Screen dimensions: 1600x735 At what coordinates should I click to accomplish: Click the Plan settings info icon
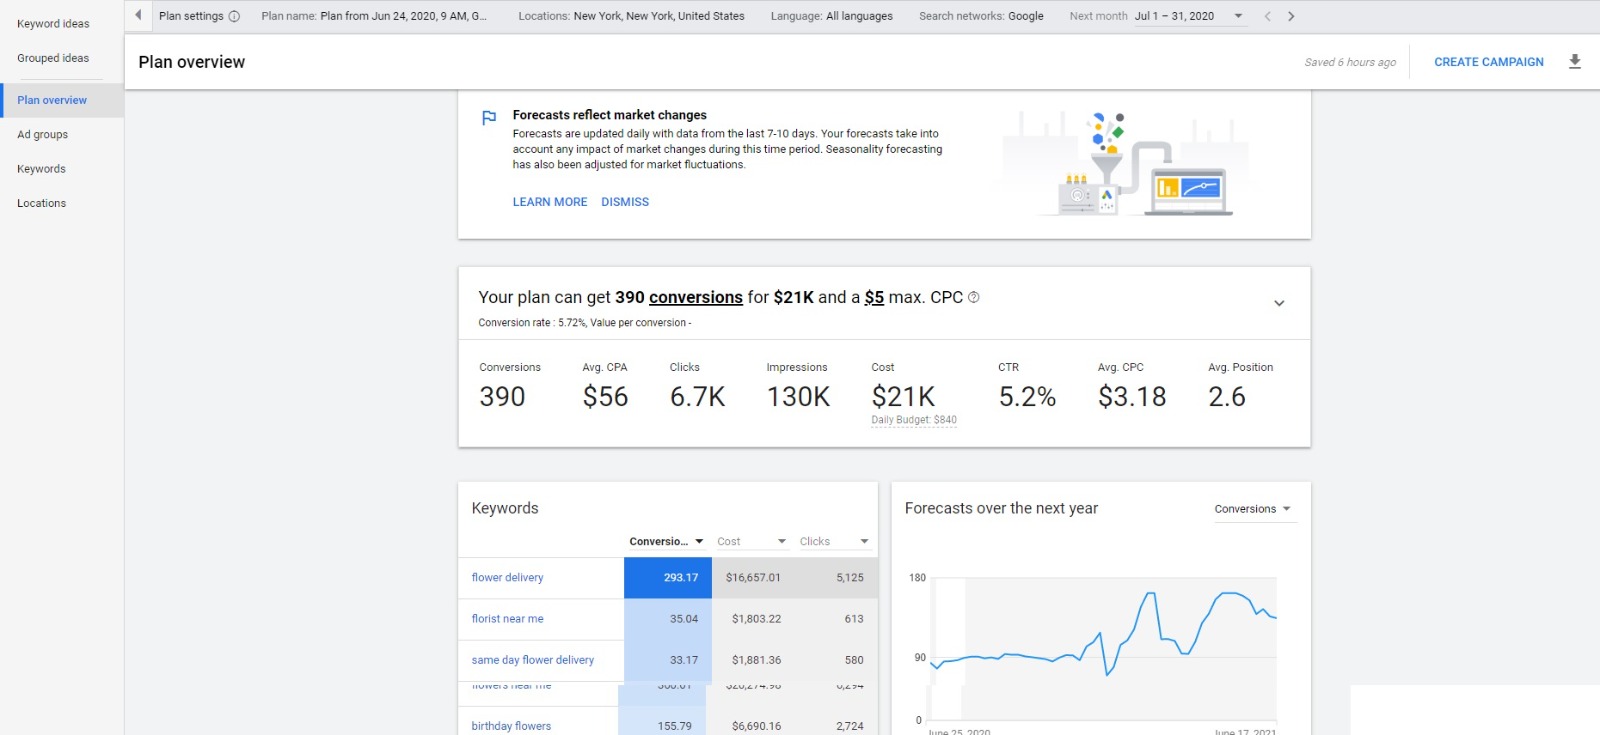[x=234, y=16]
